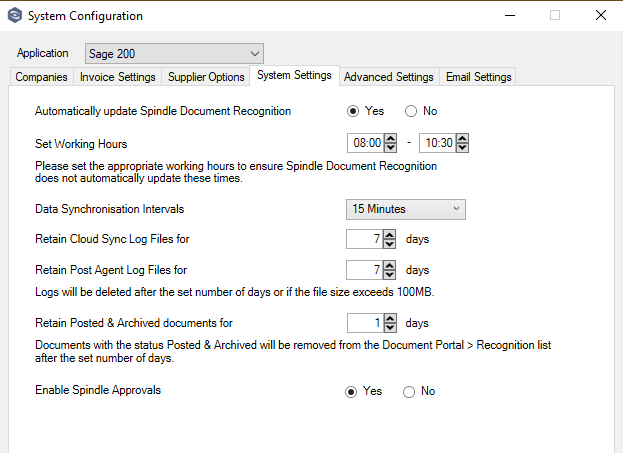Click the 10:30 working hours end field

coord(437,143)
